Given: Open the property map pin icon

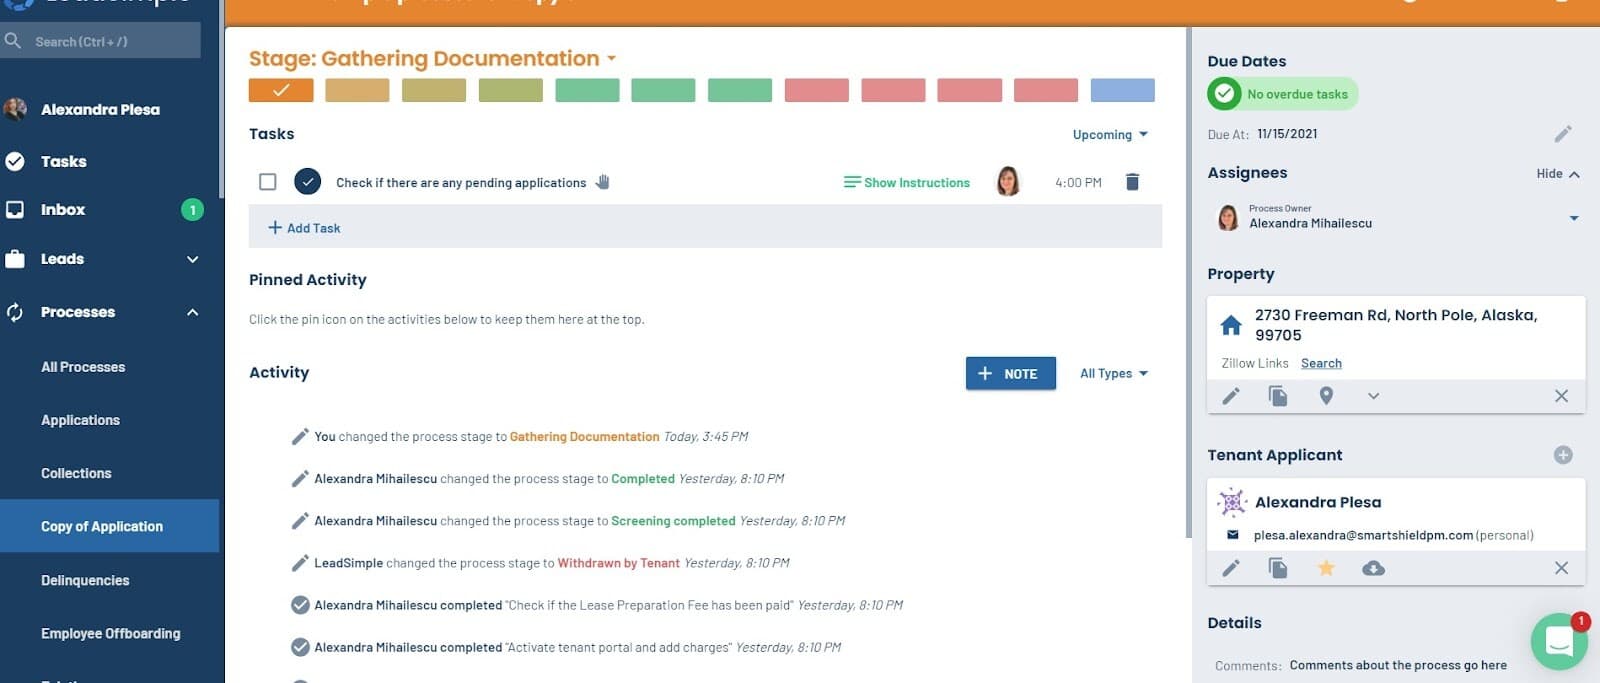Looking at the screenshot, I should pyautogui.click(x=1326, y=396).
